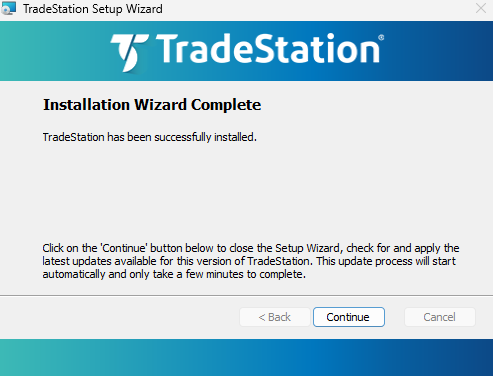The height and width of the screenshot is (376, 493).
Task: Select the 'Installation Wizard Complete' heading
Action: [x=152, y=105]
